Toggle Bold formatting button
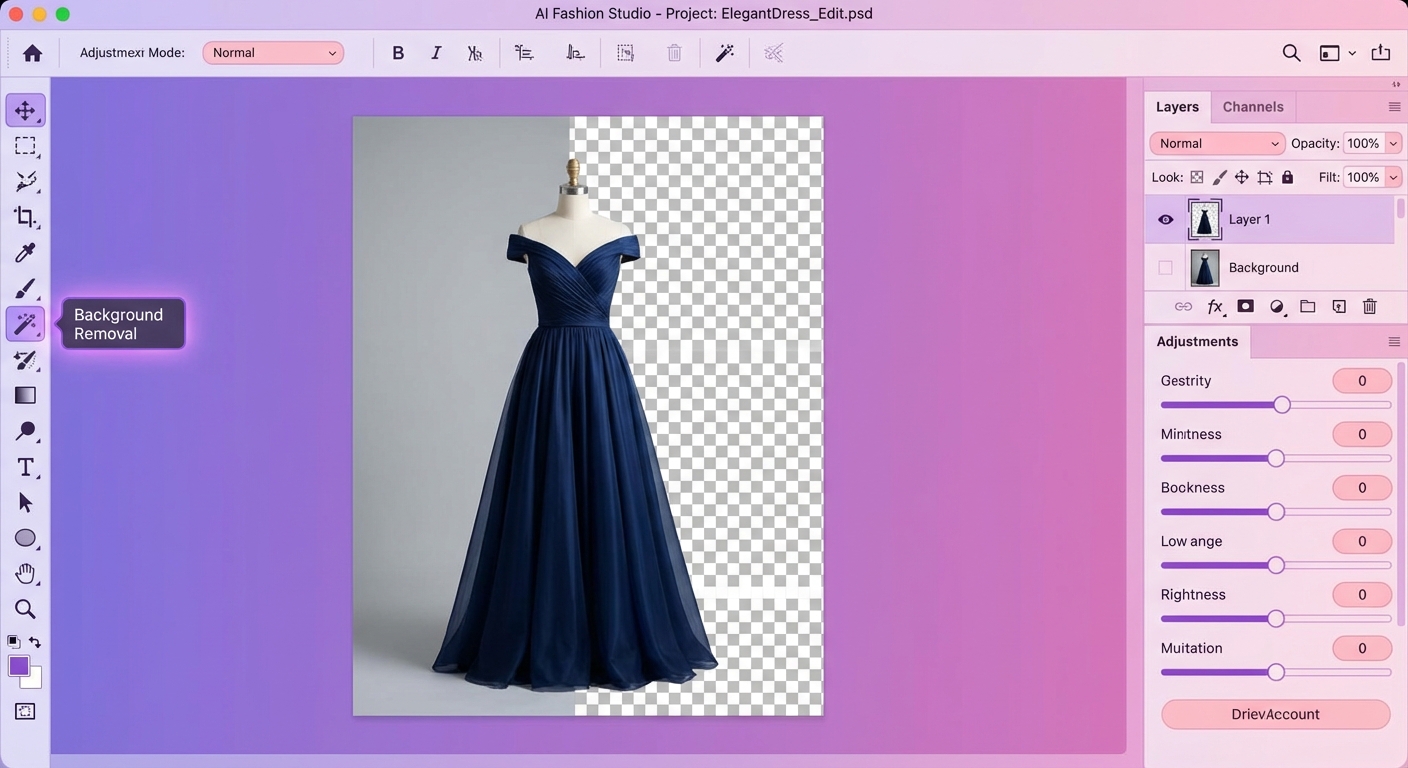This screenshot has width=1408, height=768. coord(398,53)
